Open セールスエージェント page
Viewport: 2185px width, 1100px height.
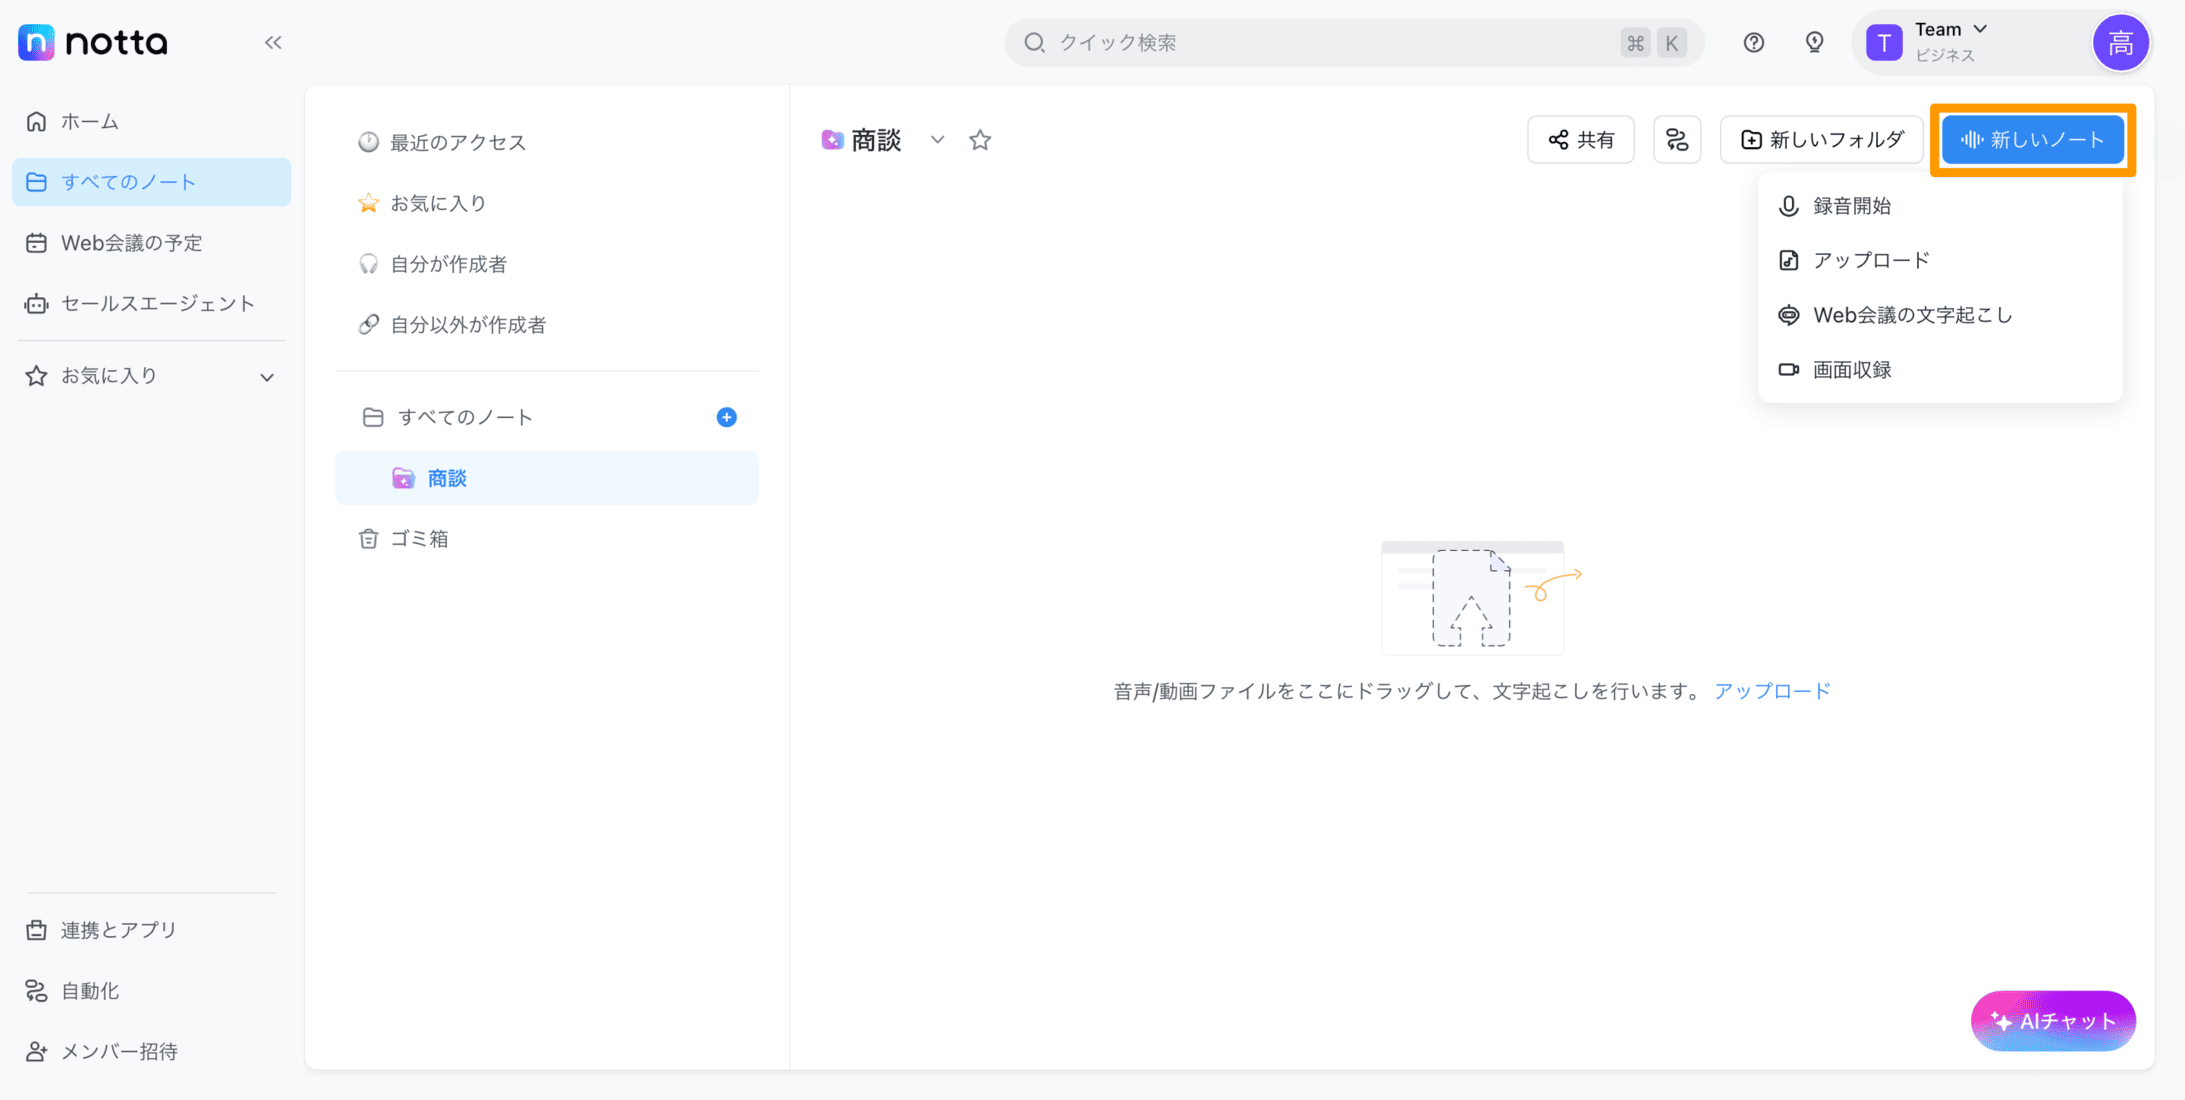[151, 303]
